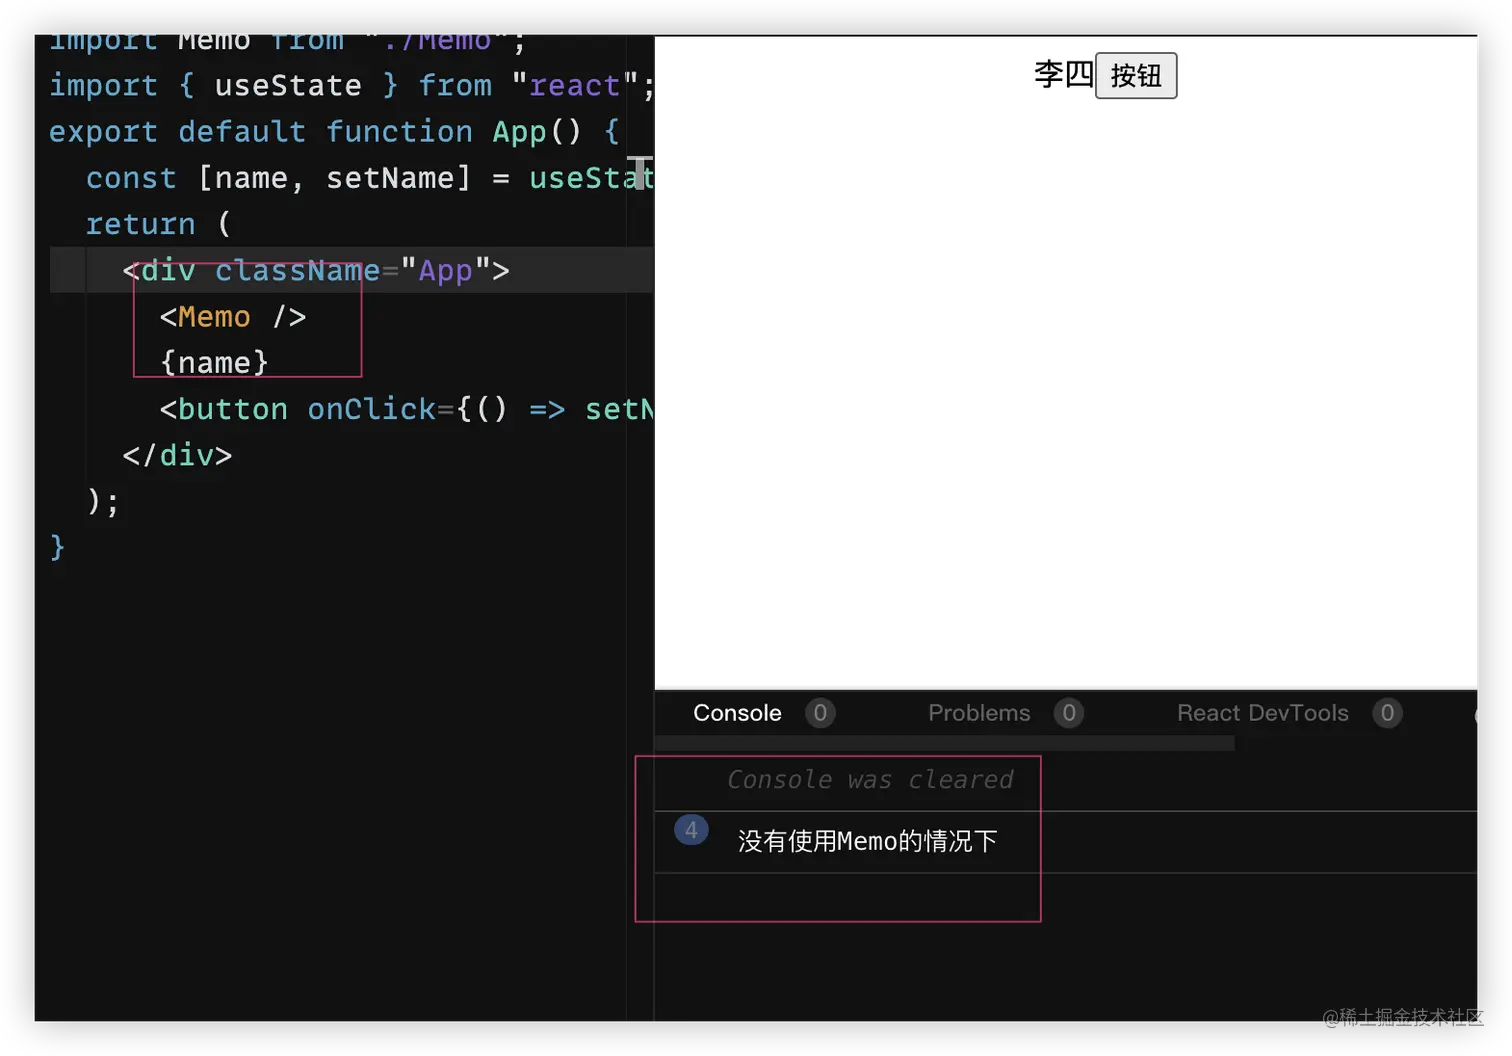
Task: Click the Problems tab's 0 count badge
Action: coord(1069,713)
